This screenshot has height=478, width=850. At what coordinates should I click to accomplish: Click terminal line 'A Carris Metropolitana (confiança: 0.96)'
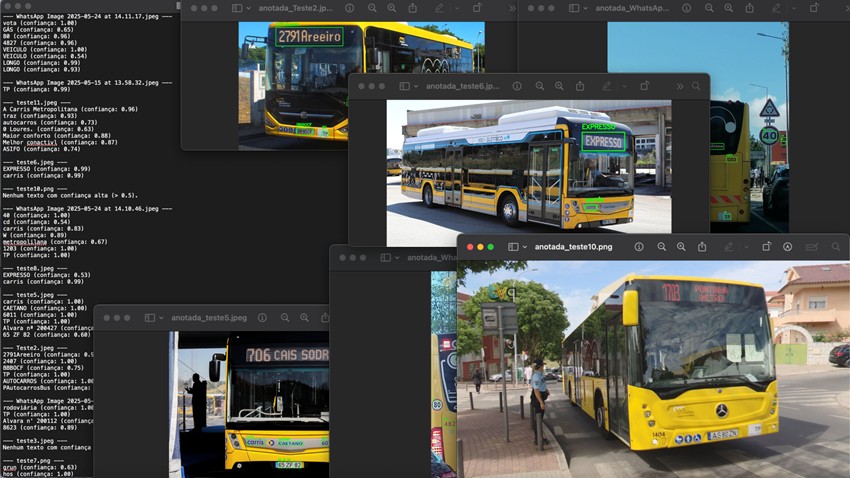pyautogui.click(x=70, y=109)
